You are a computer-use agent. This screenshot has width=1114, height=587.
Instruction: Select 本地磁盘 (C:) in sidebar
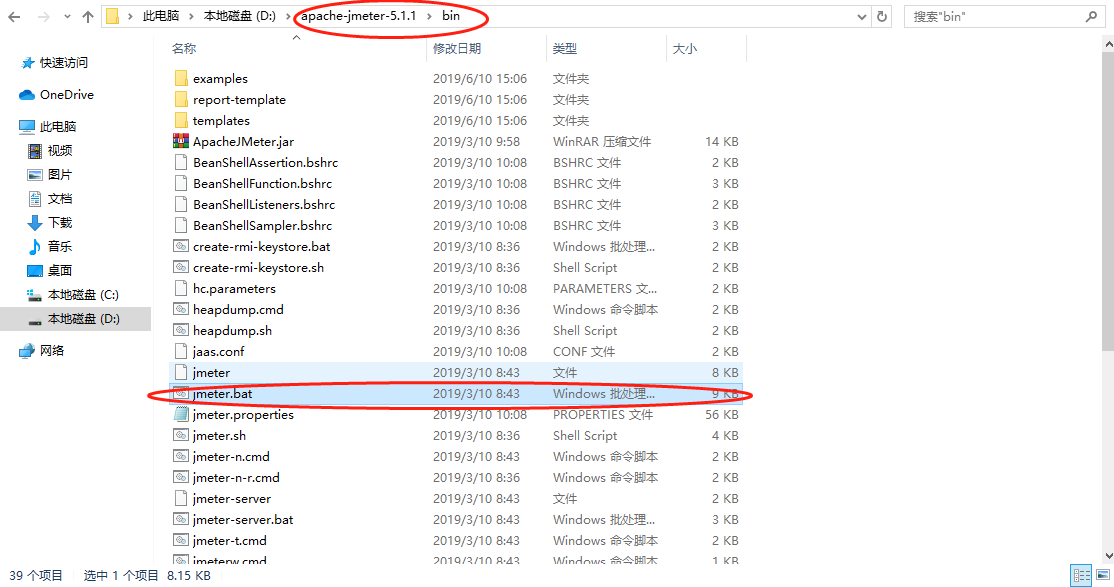(83, 295)
